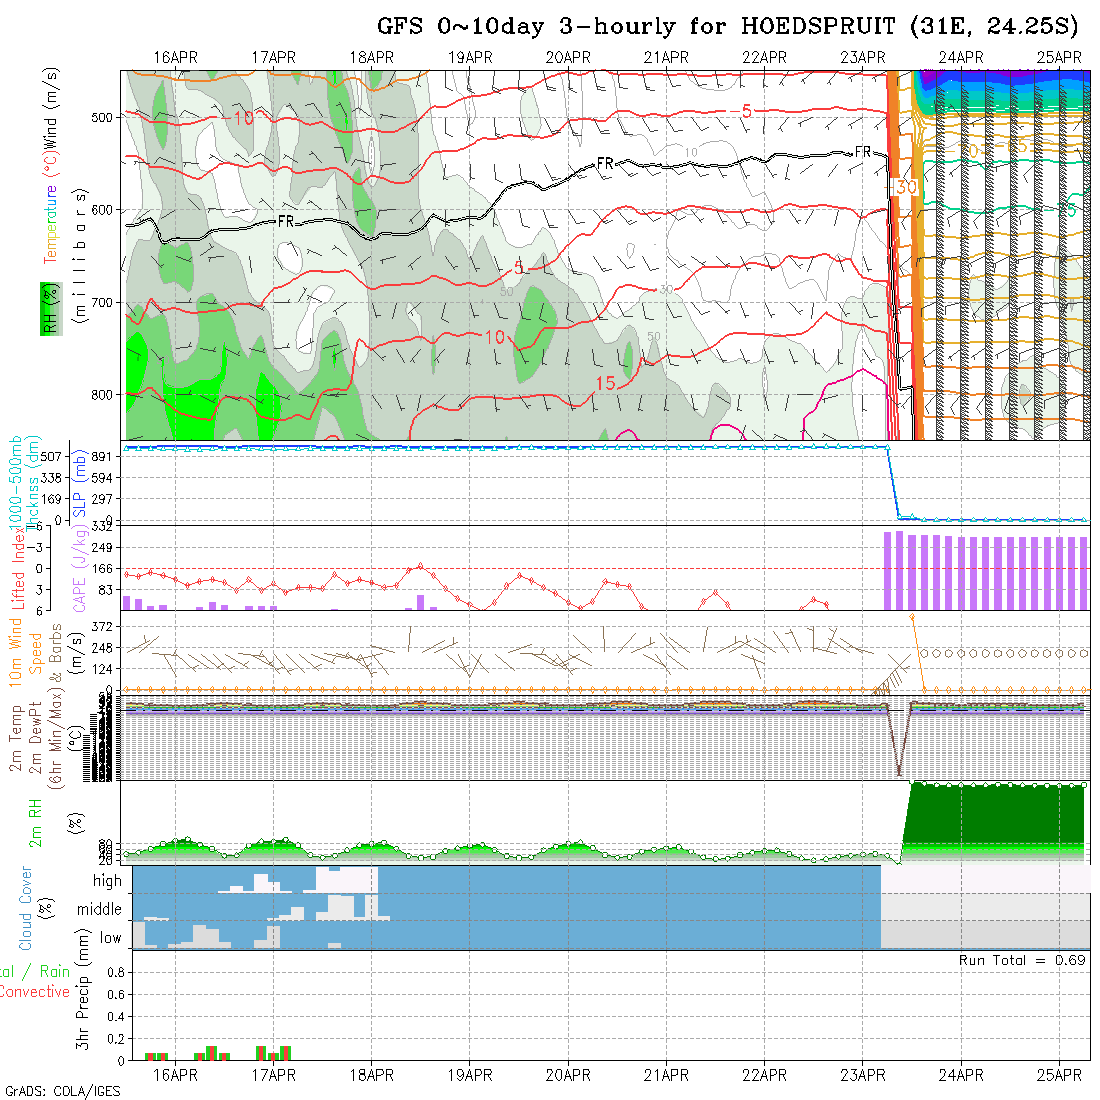The height and width of the screenshot is (1100, 1100).
Task: Click the red Convective legend label
Action: 35,992
